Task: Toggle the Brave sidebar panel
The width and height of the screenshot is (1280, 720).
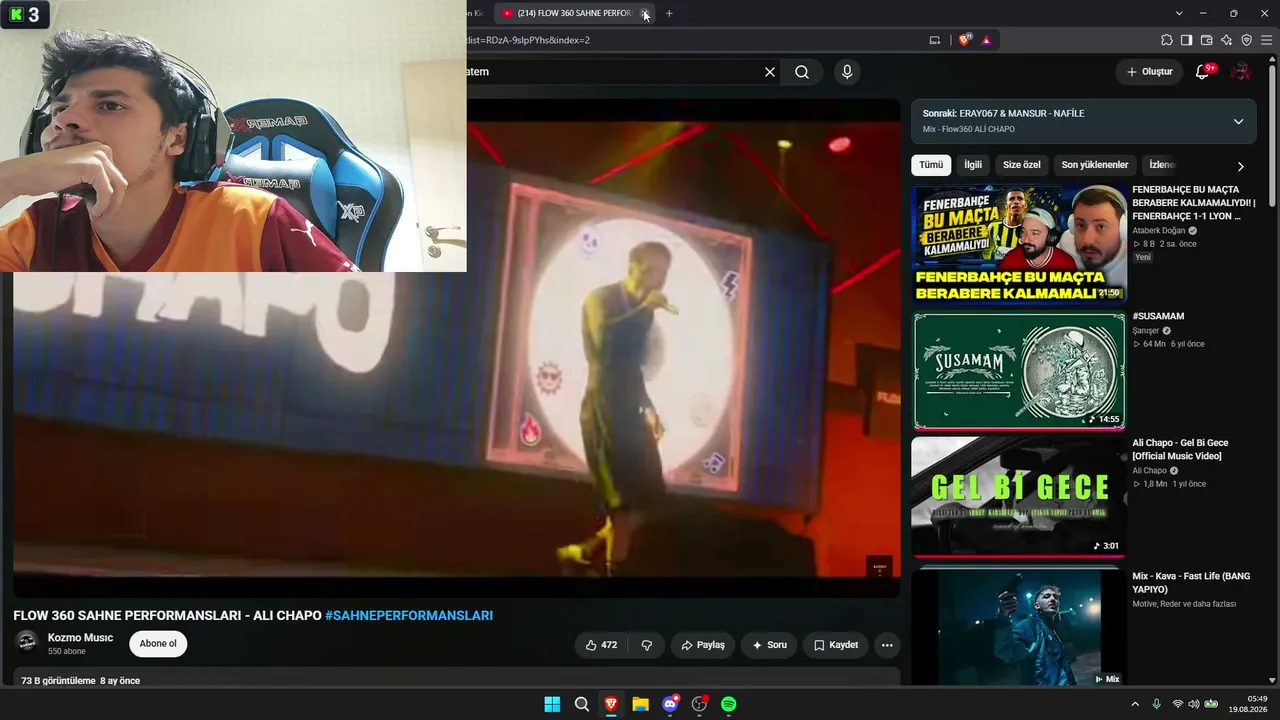Action: [x=1187, y=40]
